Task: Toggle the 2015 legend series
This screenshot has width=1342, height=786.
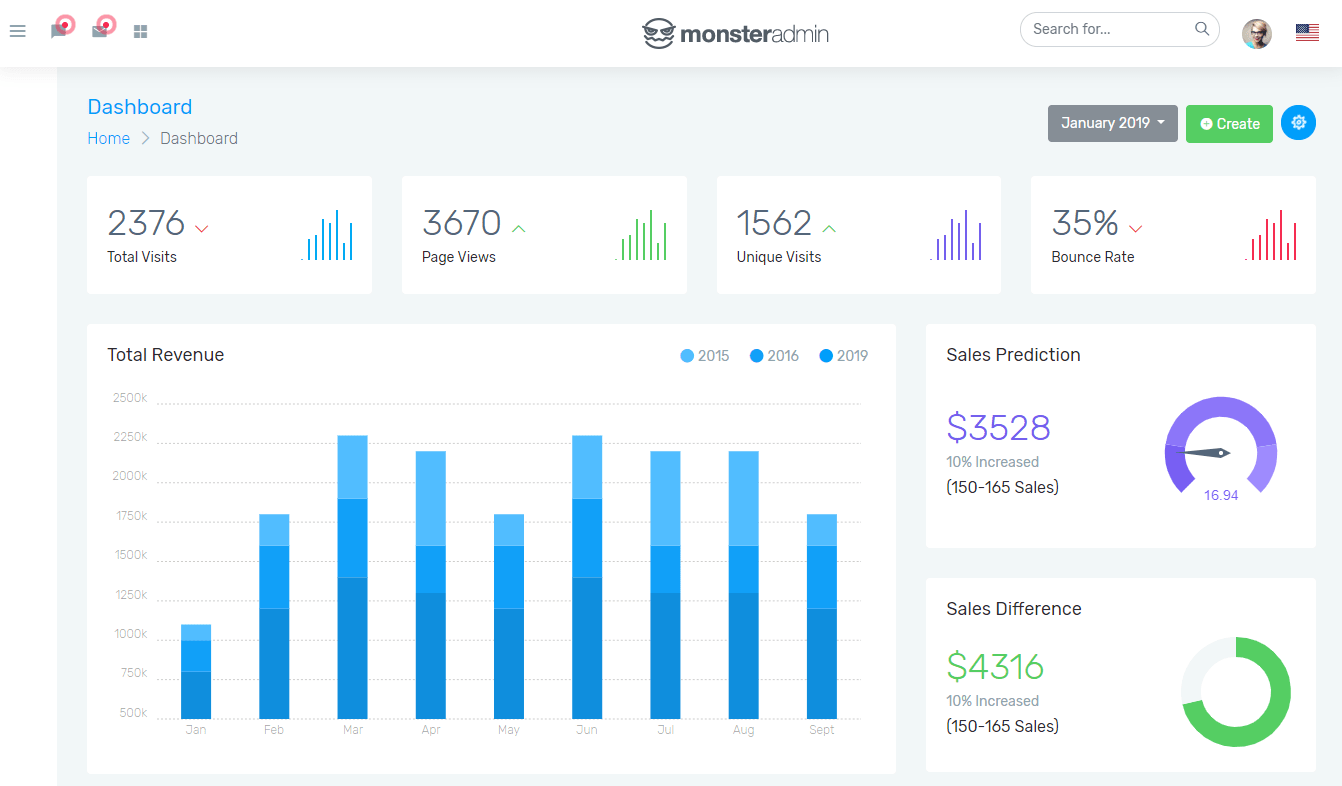Action: 705,356
